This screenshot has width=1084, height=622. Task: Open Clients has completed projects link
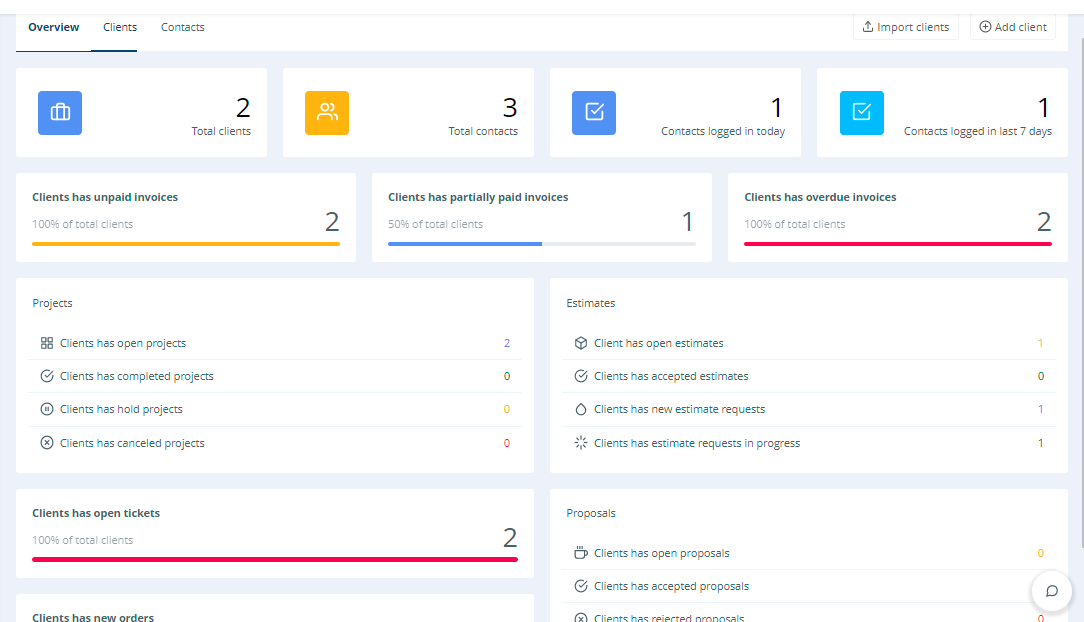(x=136, y=376)
